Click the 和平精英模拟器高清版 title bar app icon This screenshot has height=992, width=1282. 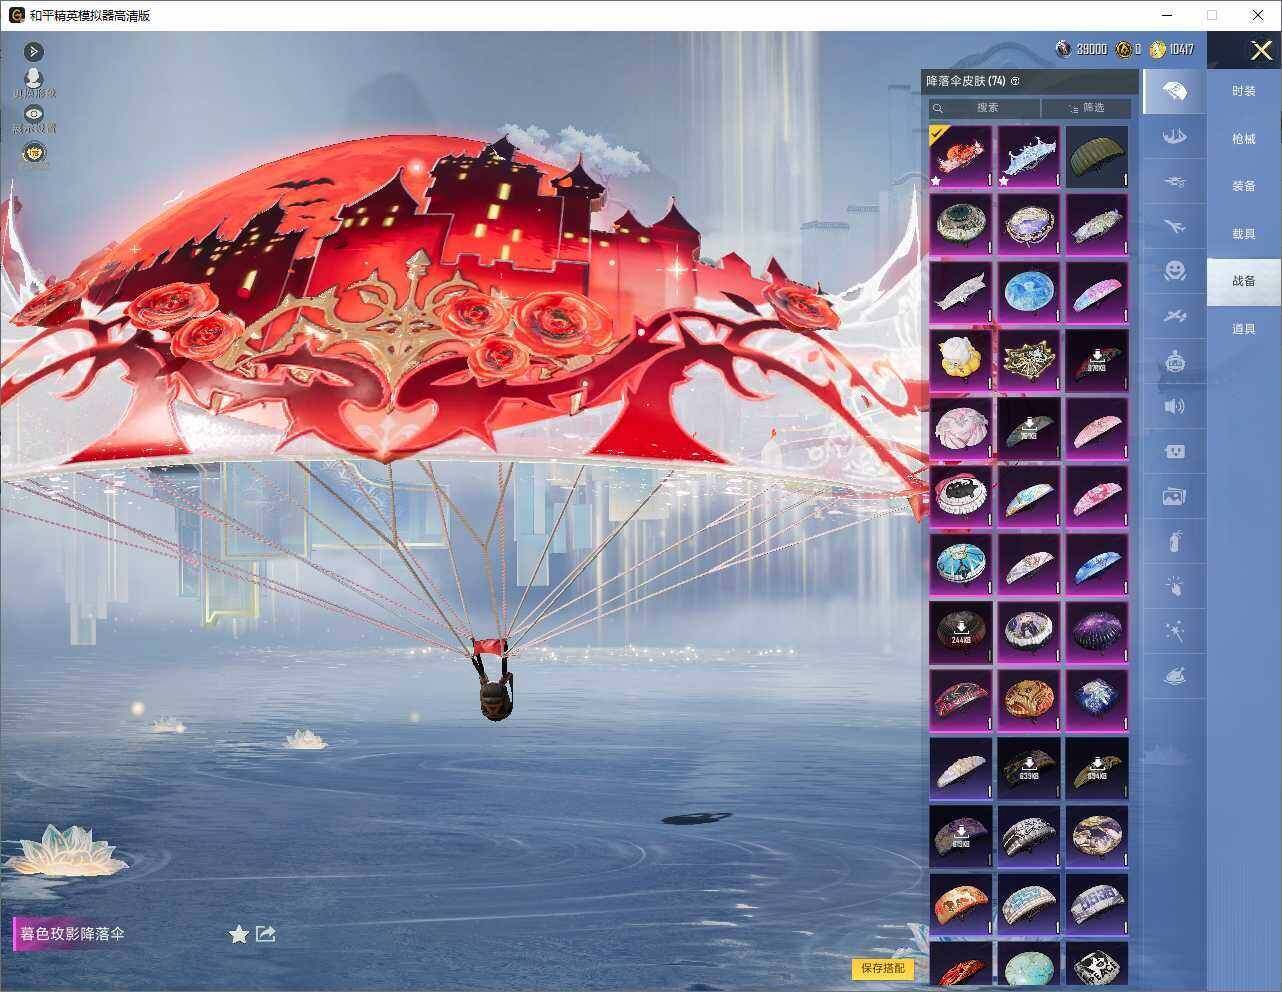15,15
